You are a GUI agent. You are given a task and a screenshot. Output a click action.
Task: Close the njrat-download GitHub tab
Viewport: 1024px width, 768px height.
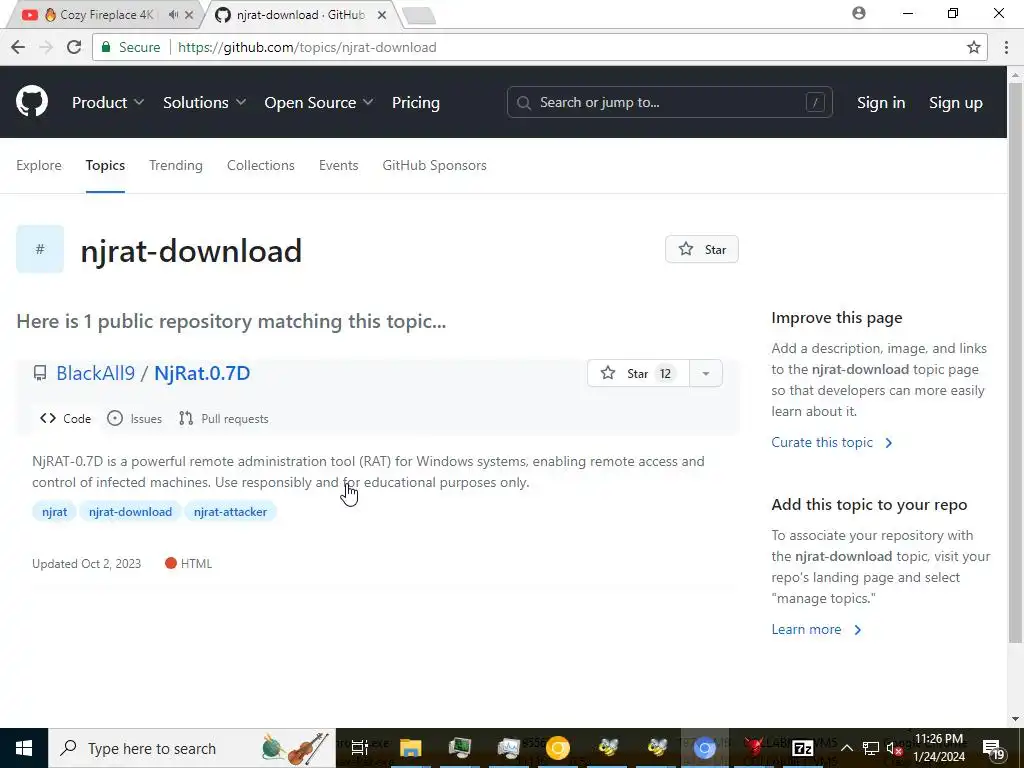pos(382,14)
